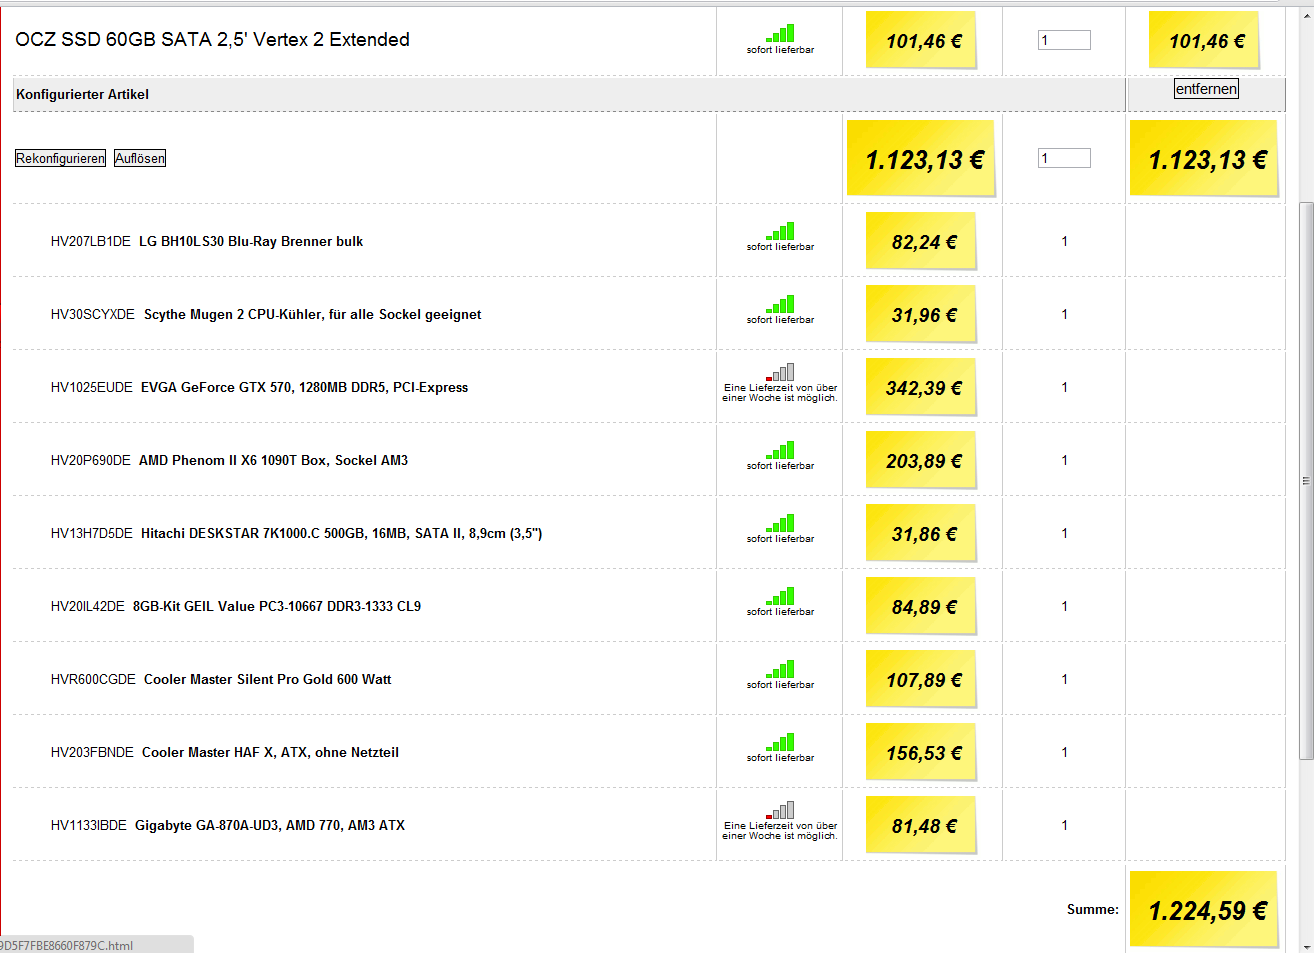Click article number HV30SCYXDE
This screenshot has height=953, width=1314.
(x=93, y=314)
